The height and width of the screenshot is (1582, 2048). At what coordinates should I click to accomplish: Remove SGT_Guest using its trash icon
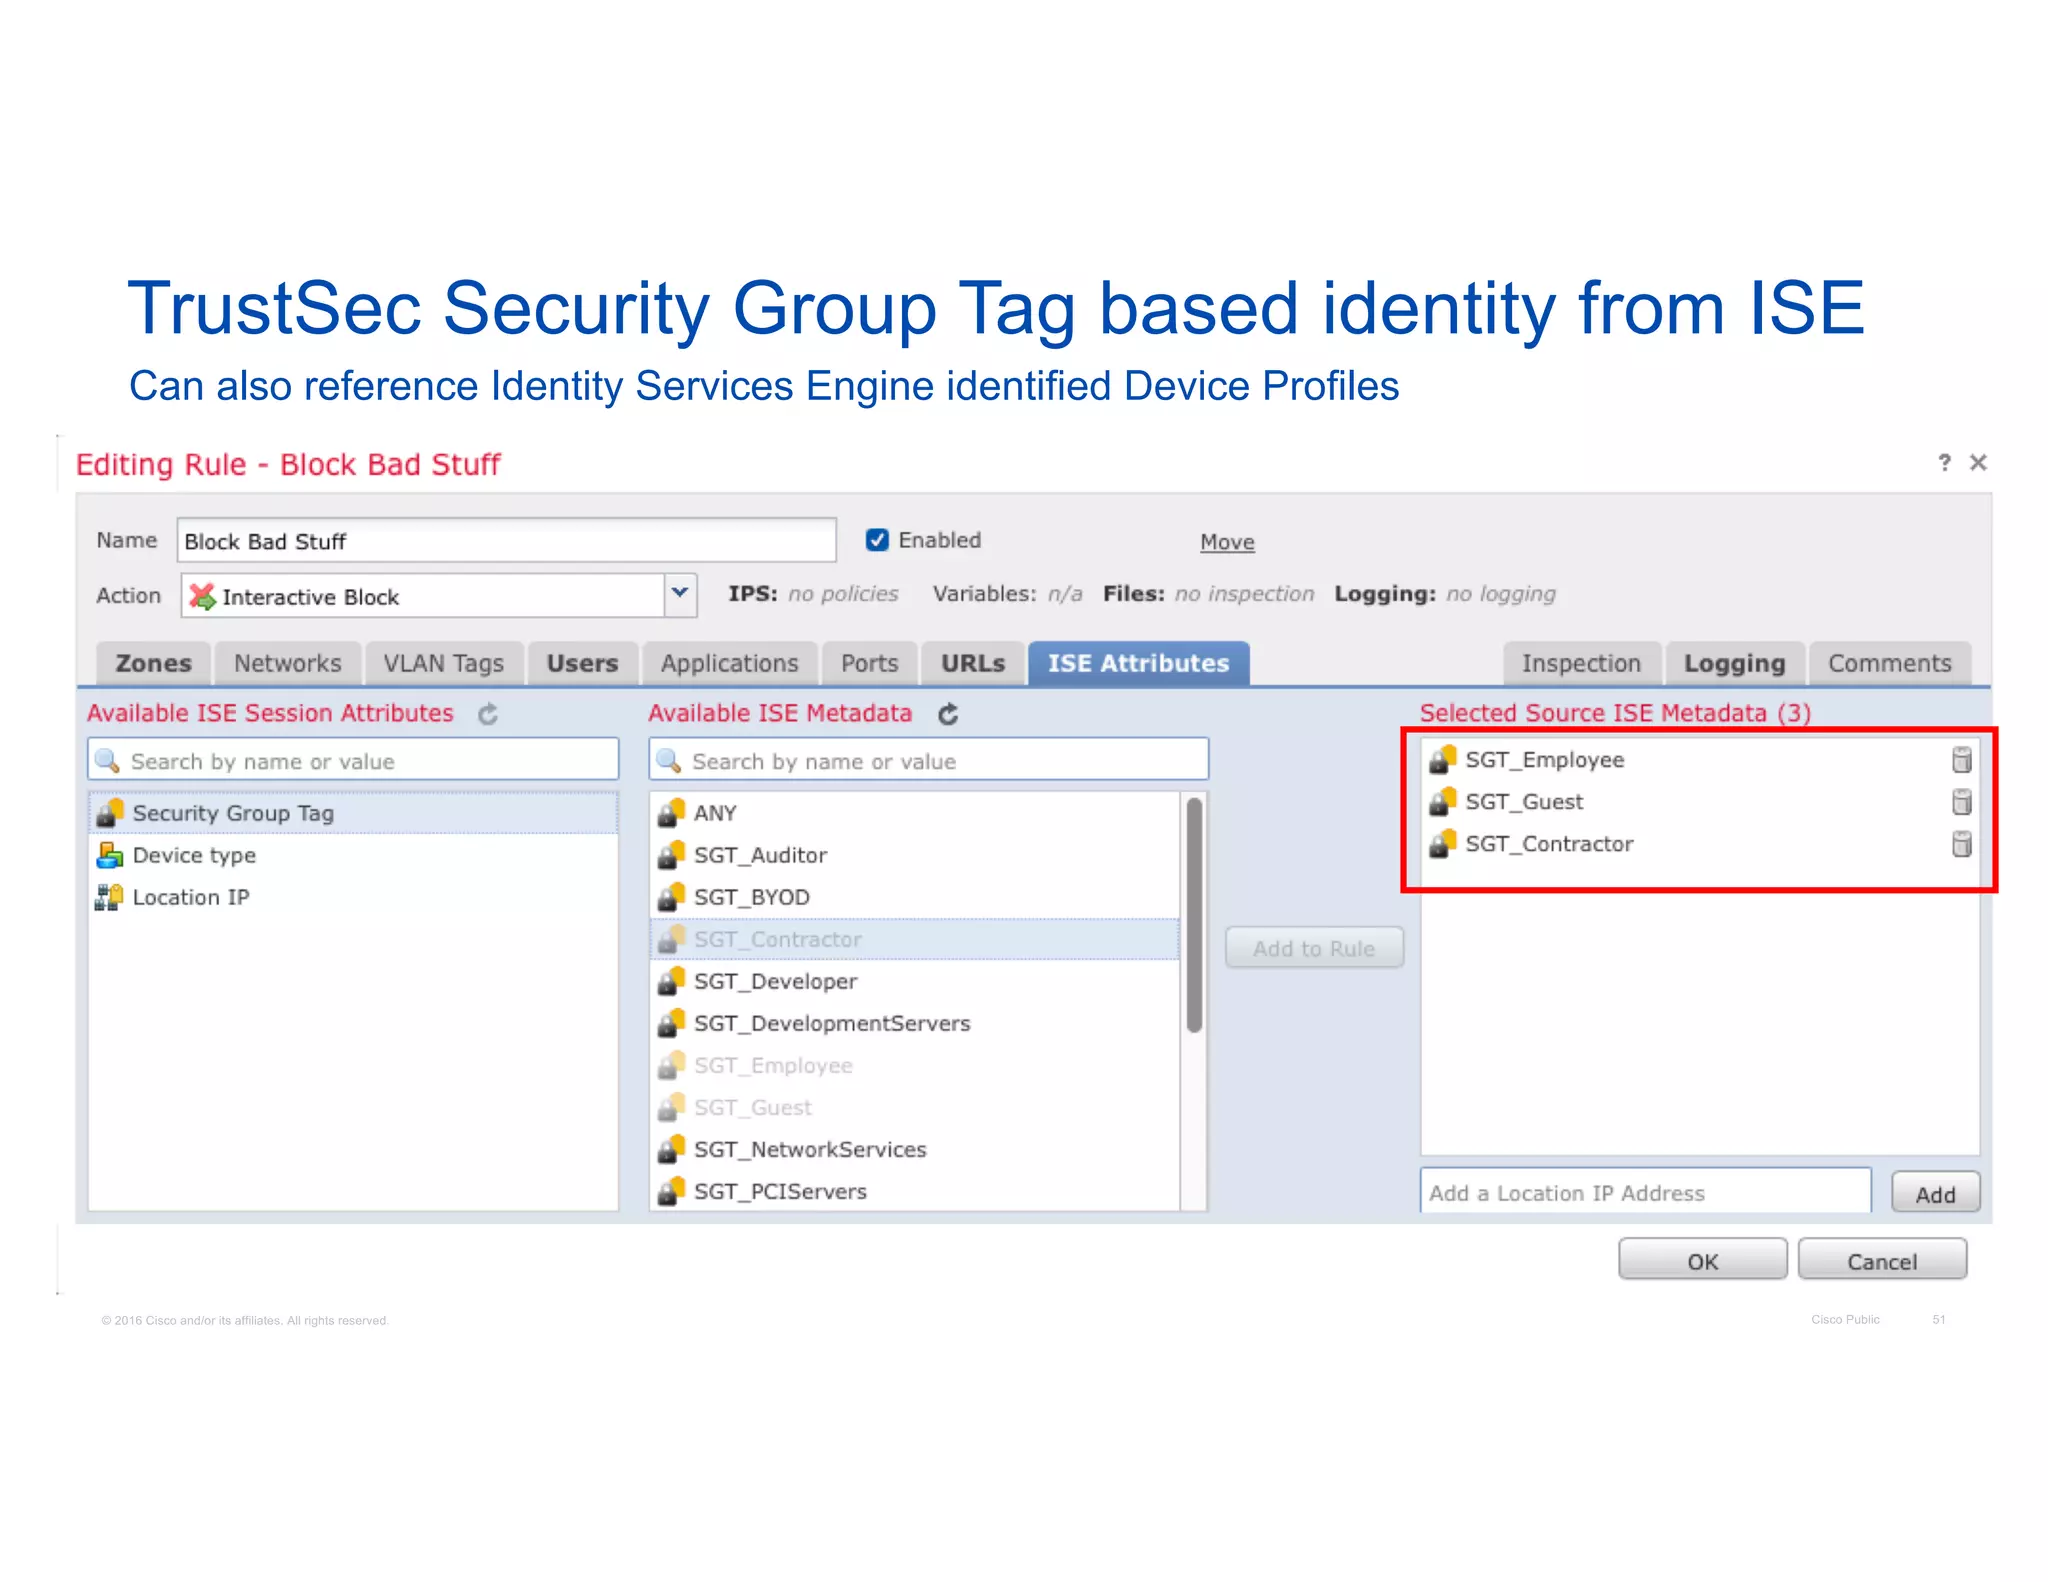click(x=1962, y=802)
